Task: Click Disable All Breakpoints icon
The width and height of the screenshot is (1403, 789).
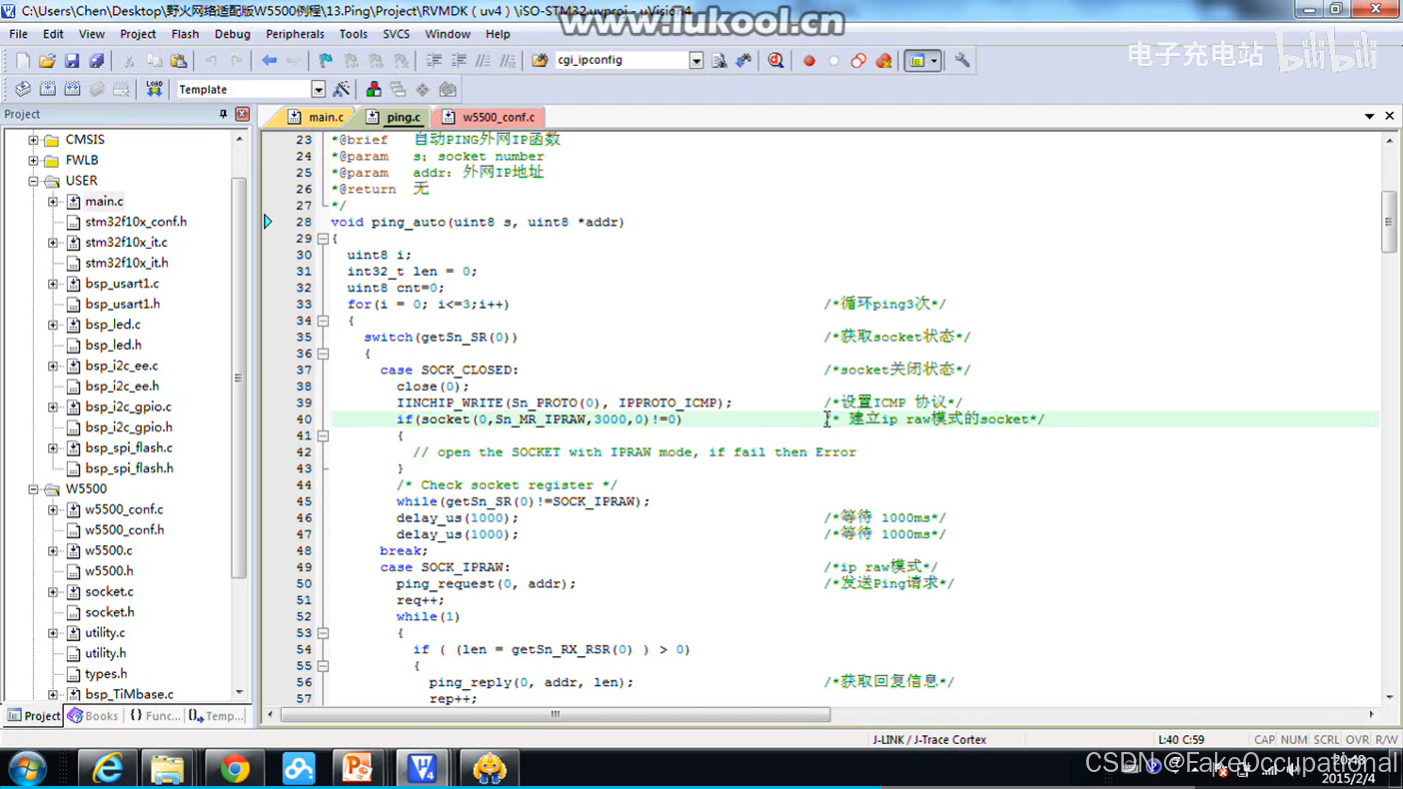Action: (x=859, y=61)
